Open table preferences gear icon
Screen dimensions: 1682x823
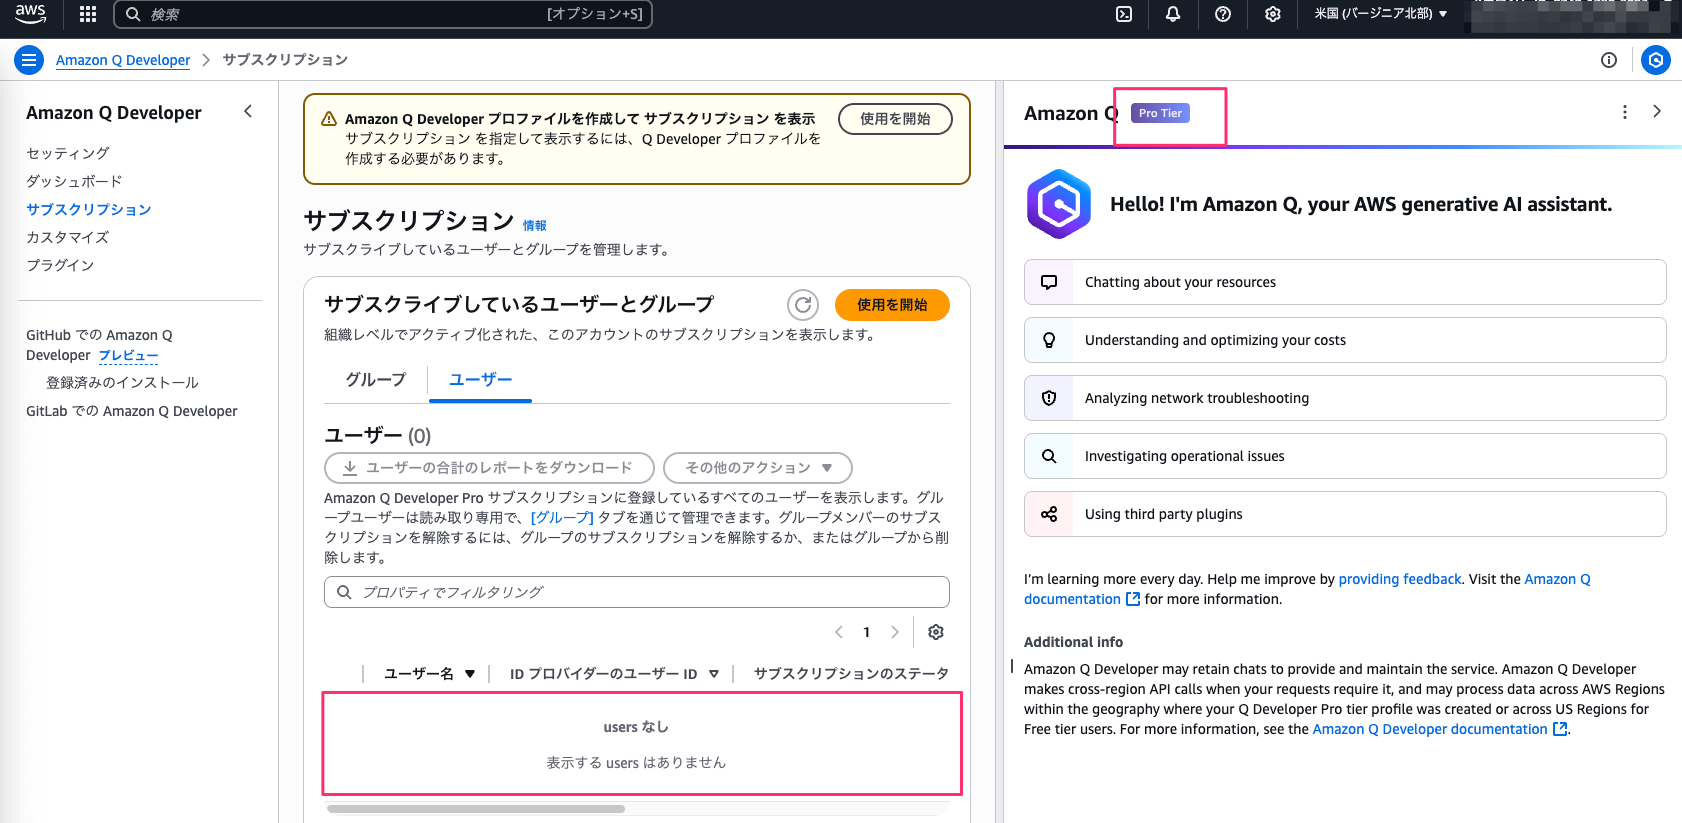click(936, 632)
